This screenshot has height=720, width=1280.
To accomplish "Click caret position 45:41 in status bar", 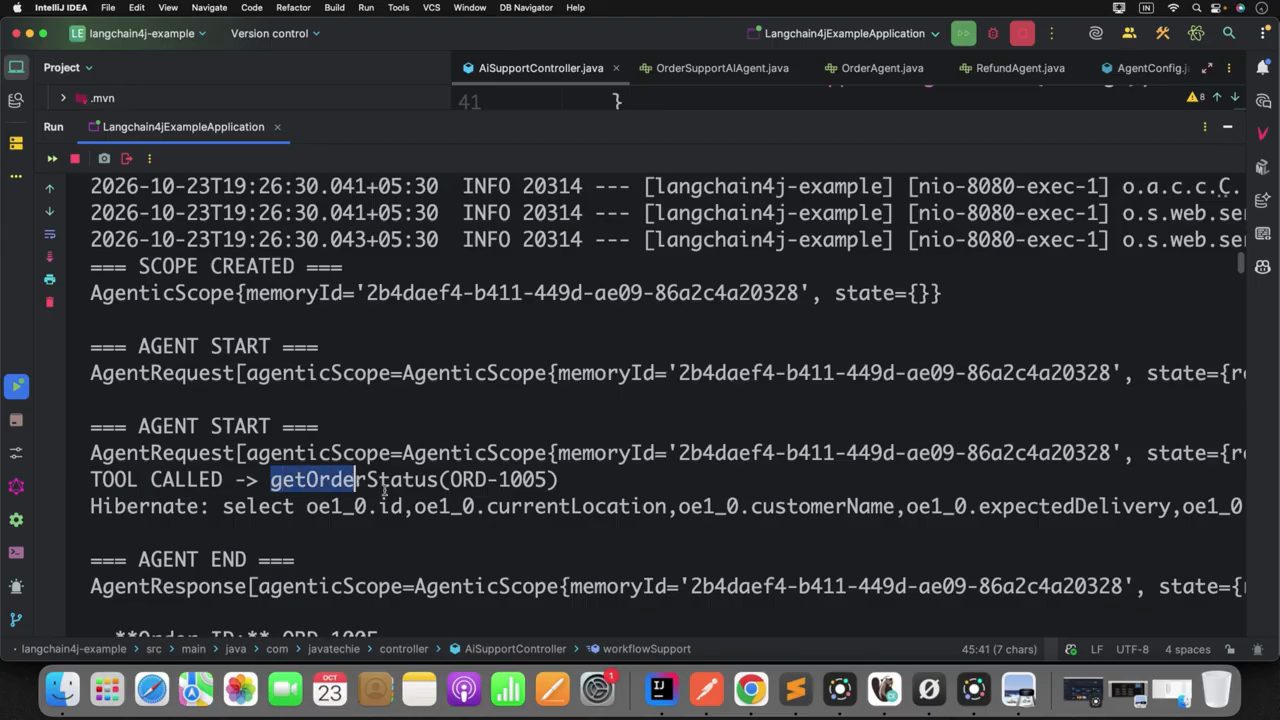I will tap(999, 649).
